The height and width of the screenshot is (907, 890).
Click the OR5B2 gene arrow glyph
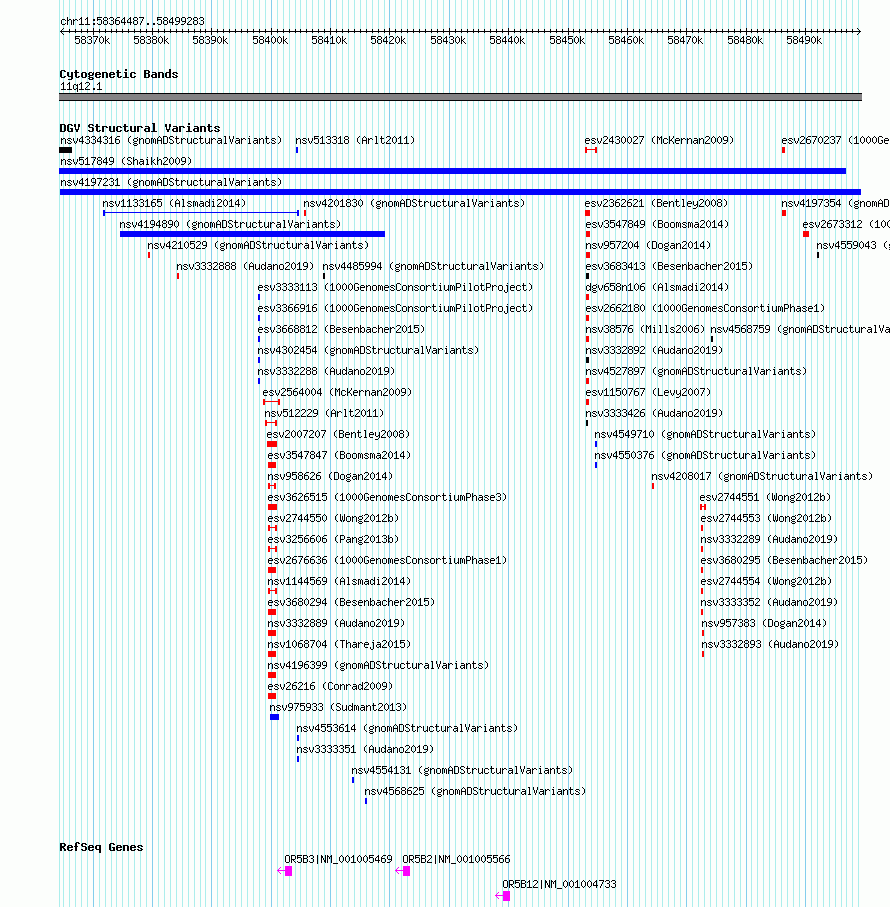point(402,871)
